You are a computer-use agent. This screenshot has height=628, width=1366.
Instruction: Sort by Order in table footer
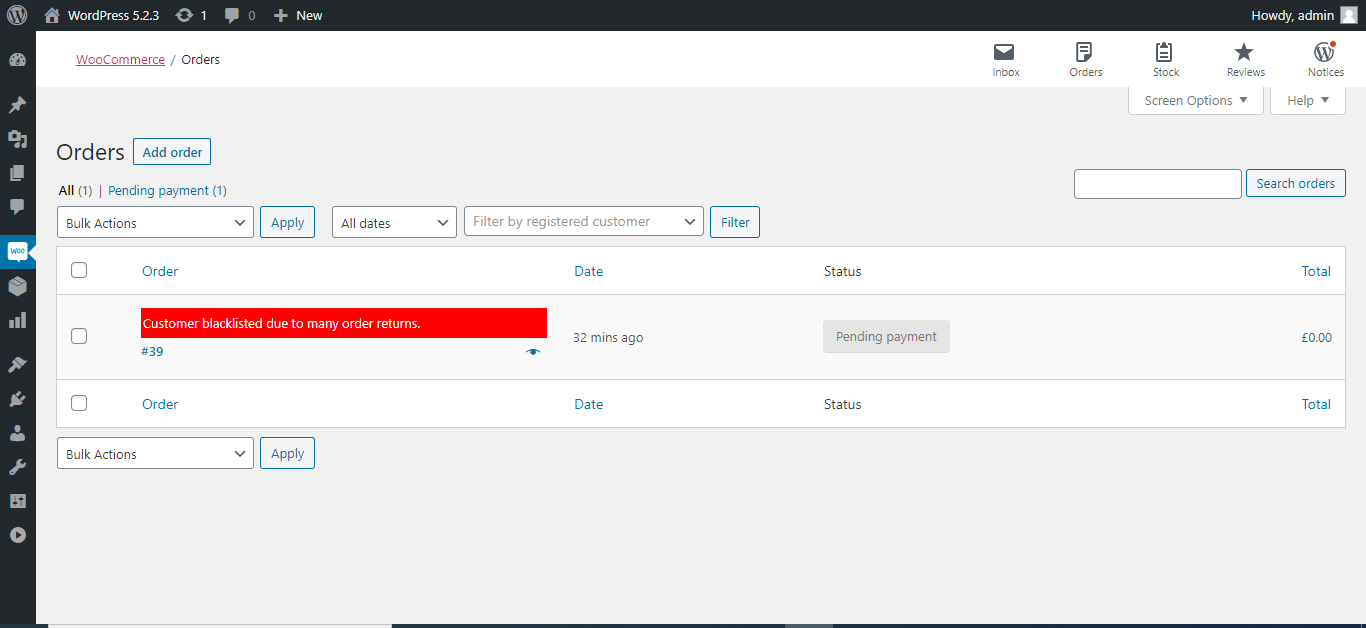(x=160, y=404)
